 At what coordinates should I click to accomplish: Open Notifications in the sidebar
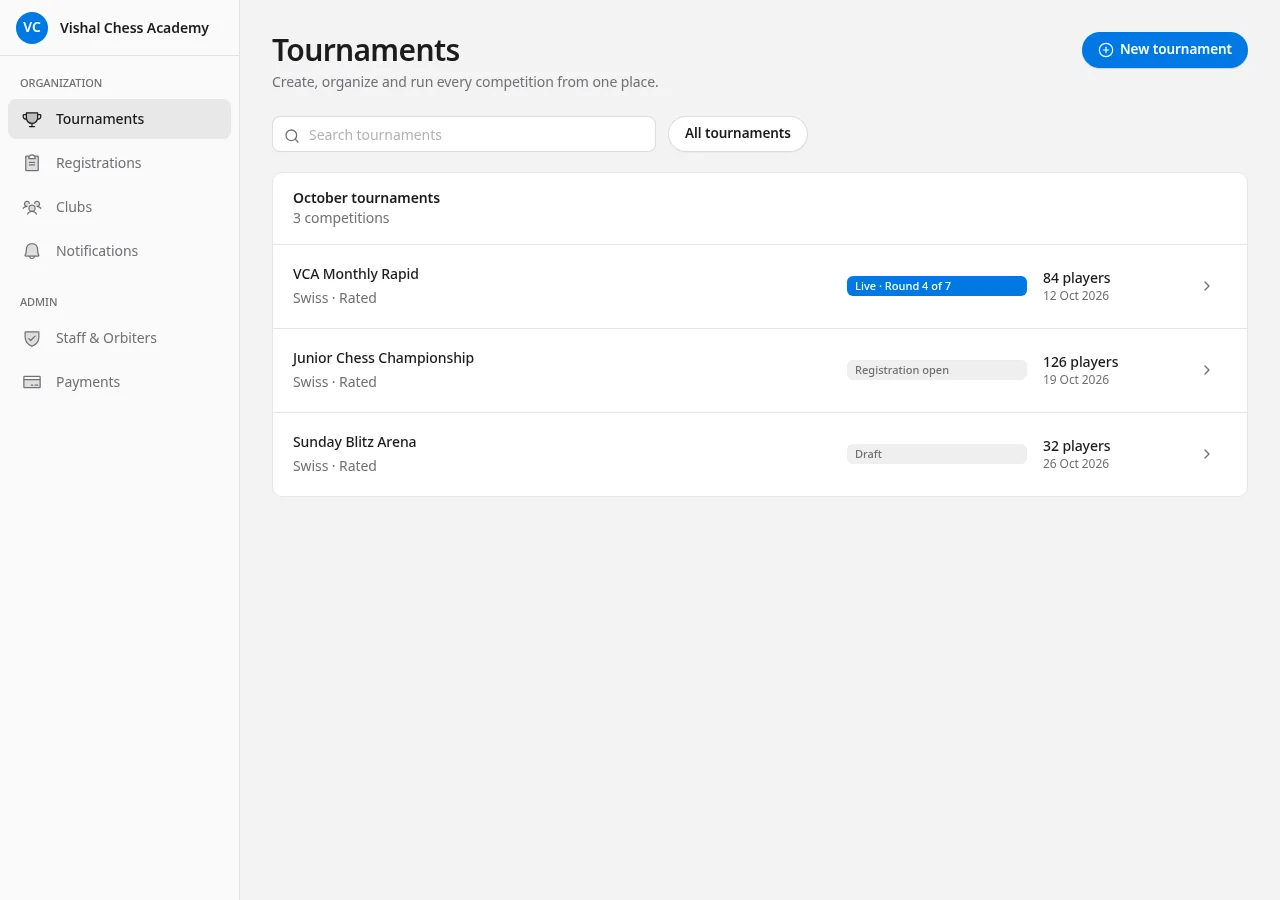pyautogui.click(x=119, y=251)
